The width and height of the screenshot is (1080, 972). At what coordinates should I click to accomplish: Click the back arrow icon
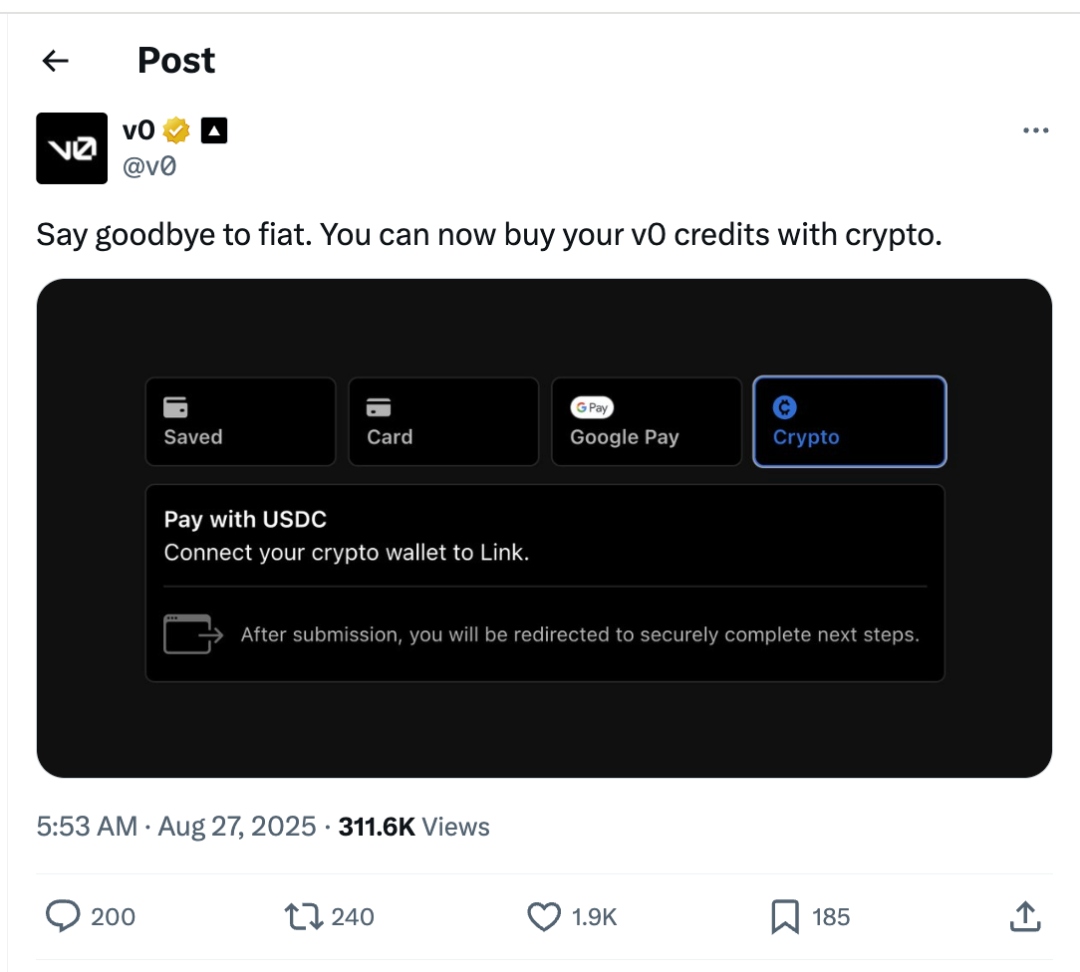(56, 61)
